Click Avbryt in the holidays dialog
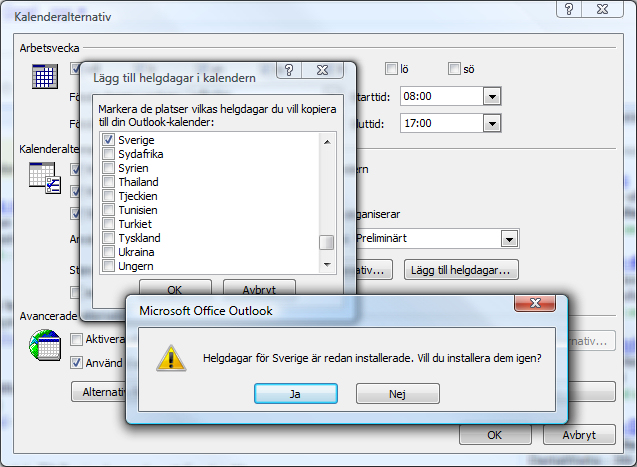Screen dimensions: 637x467 [x=259, y=289]
